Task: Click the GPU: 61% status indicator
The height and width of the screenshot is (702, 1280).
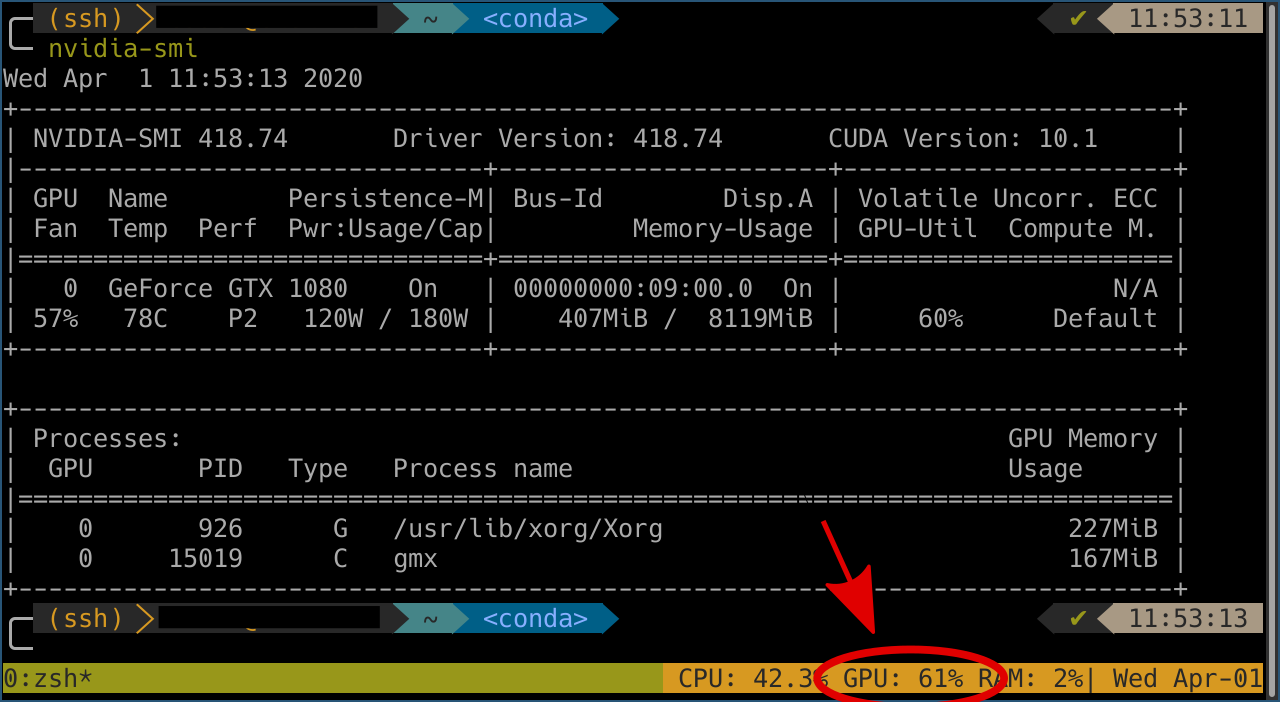Action: click(x=903, y=679)
